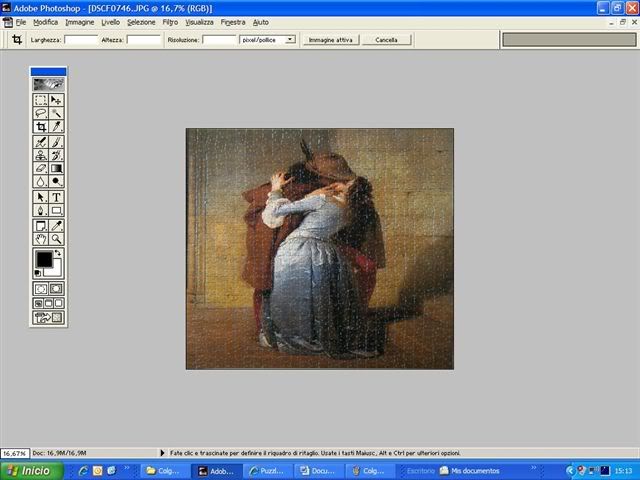This screenshot has height=480, width=640.
Task: Select the History Brush tool
Action: coord(56,155)
